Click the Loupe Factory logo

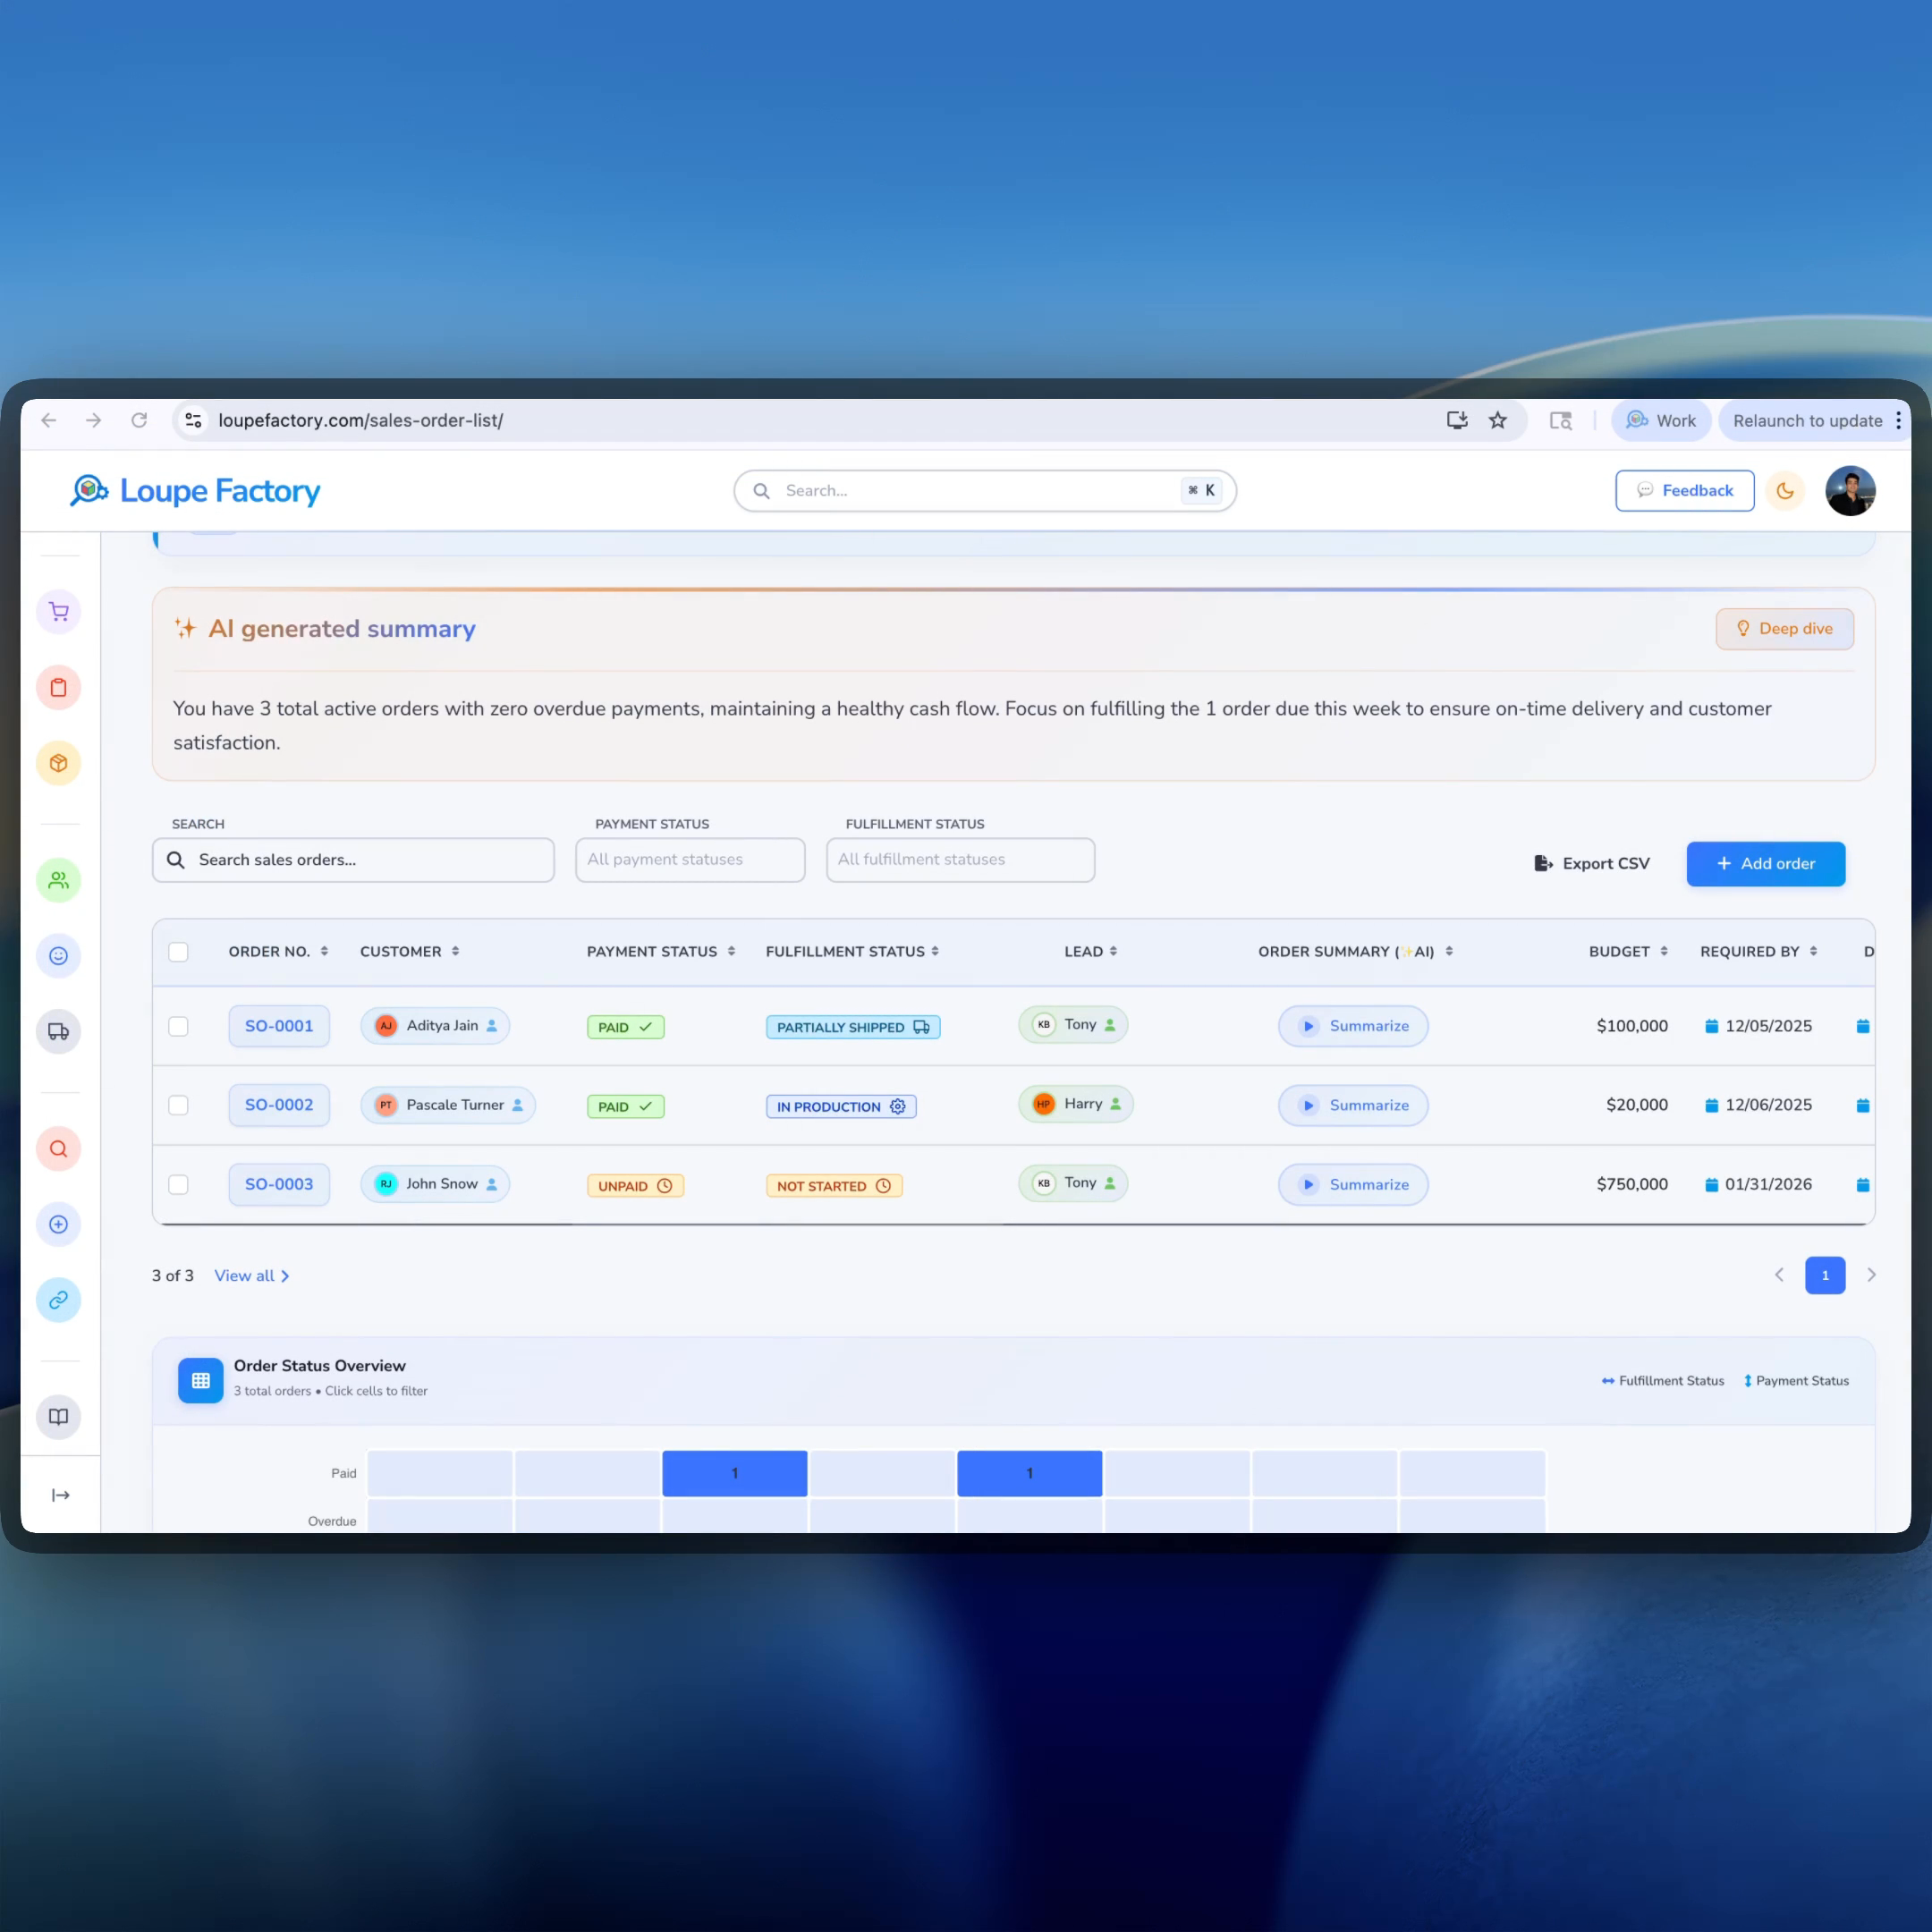coord(196,491)
